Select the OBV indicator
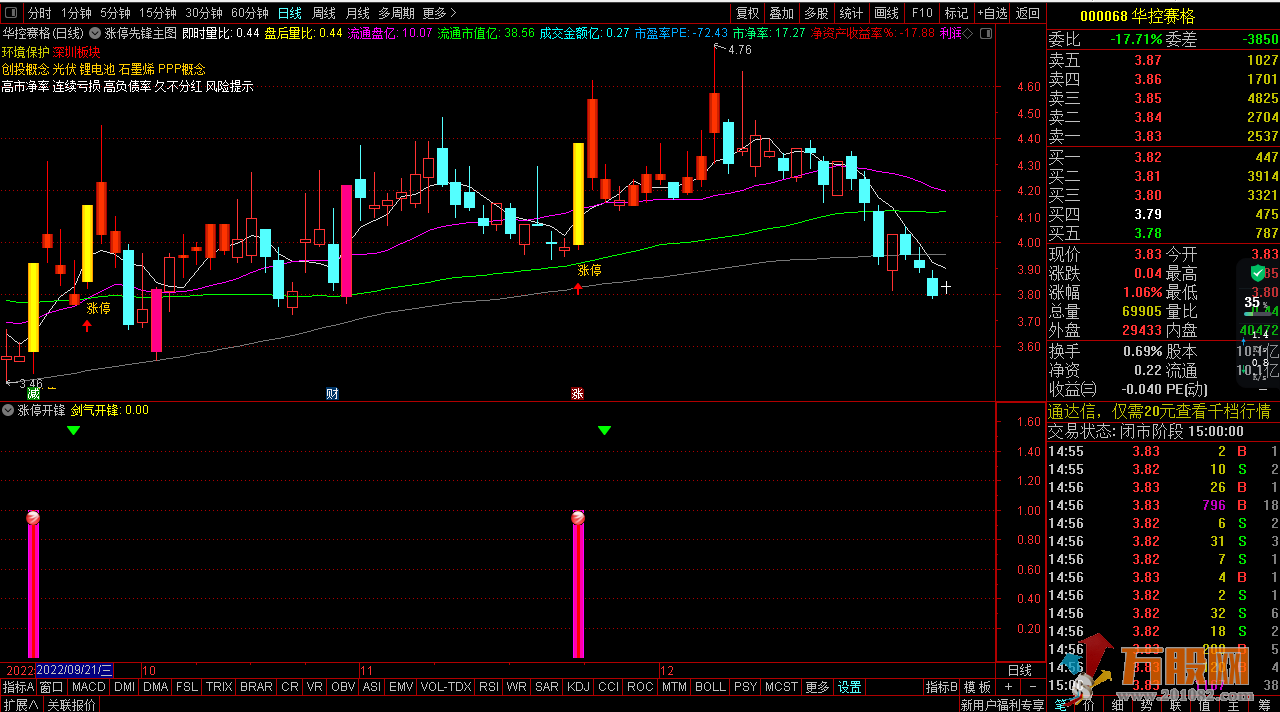The height and width of the screenshot is (712, 1280). 342,687
